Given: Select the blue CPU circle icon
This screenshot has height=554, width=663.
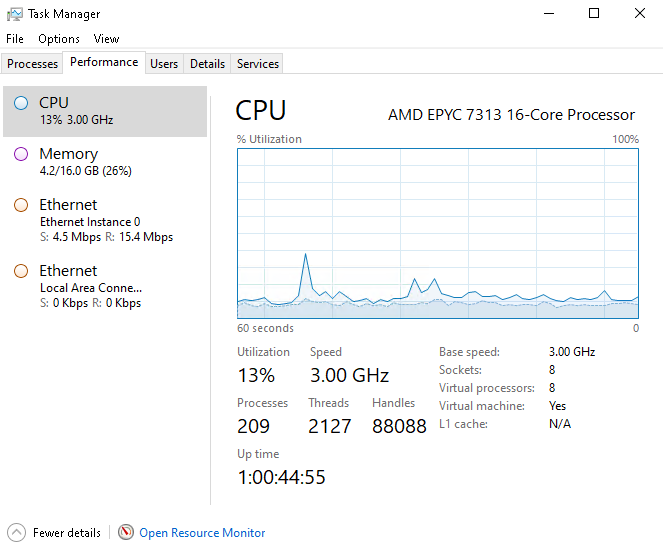Looking at the screenshot, I should click(x=21, y=103).
